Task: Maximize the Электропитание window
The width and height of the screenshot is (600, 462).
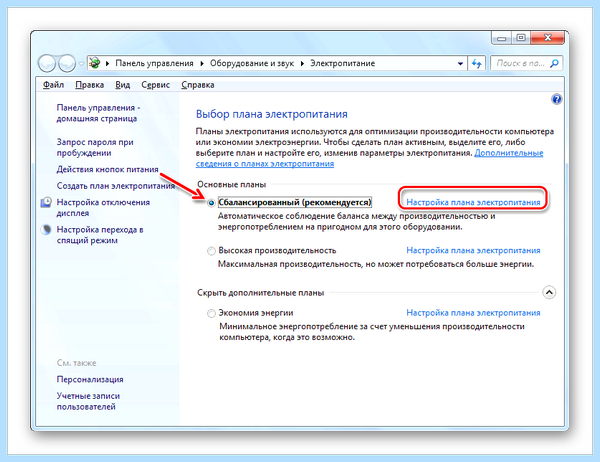Action: click(x=521, y=38)
